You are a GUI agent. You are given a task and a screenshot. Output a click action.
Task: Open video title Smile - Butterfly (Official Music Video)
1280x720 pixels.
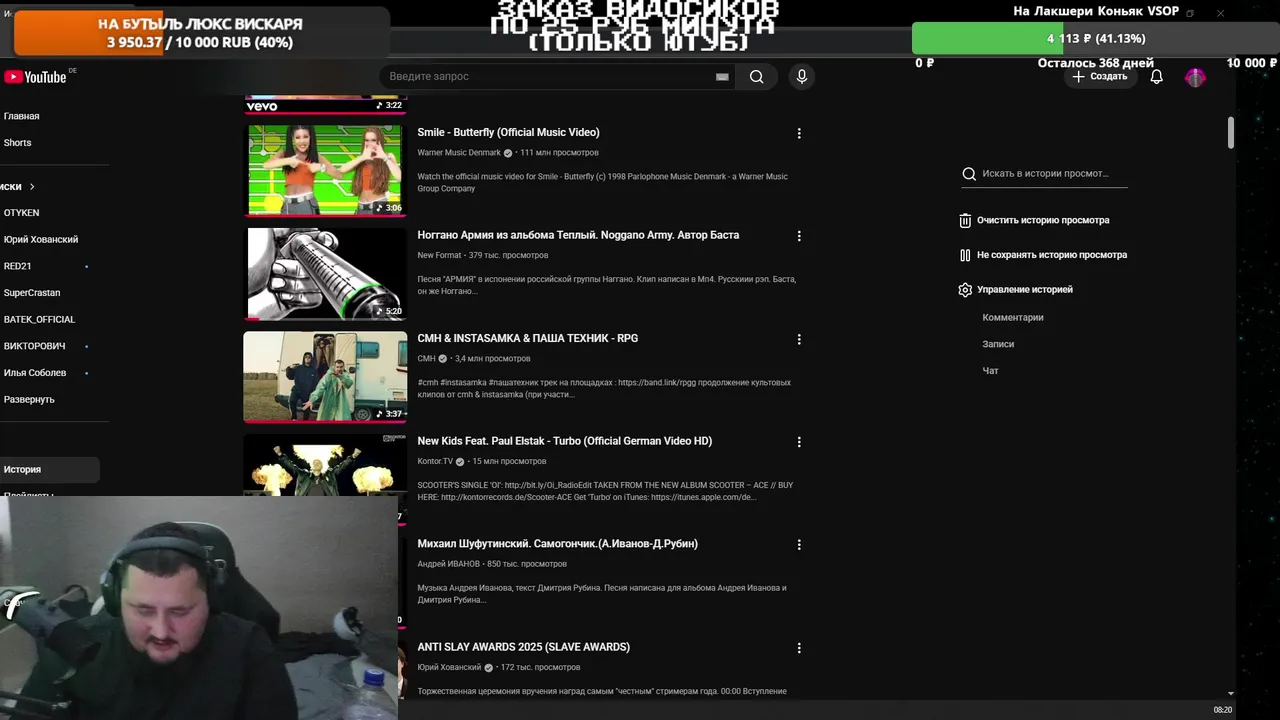(508, 133)
